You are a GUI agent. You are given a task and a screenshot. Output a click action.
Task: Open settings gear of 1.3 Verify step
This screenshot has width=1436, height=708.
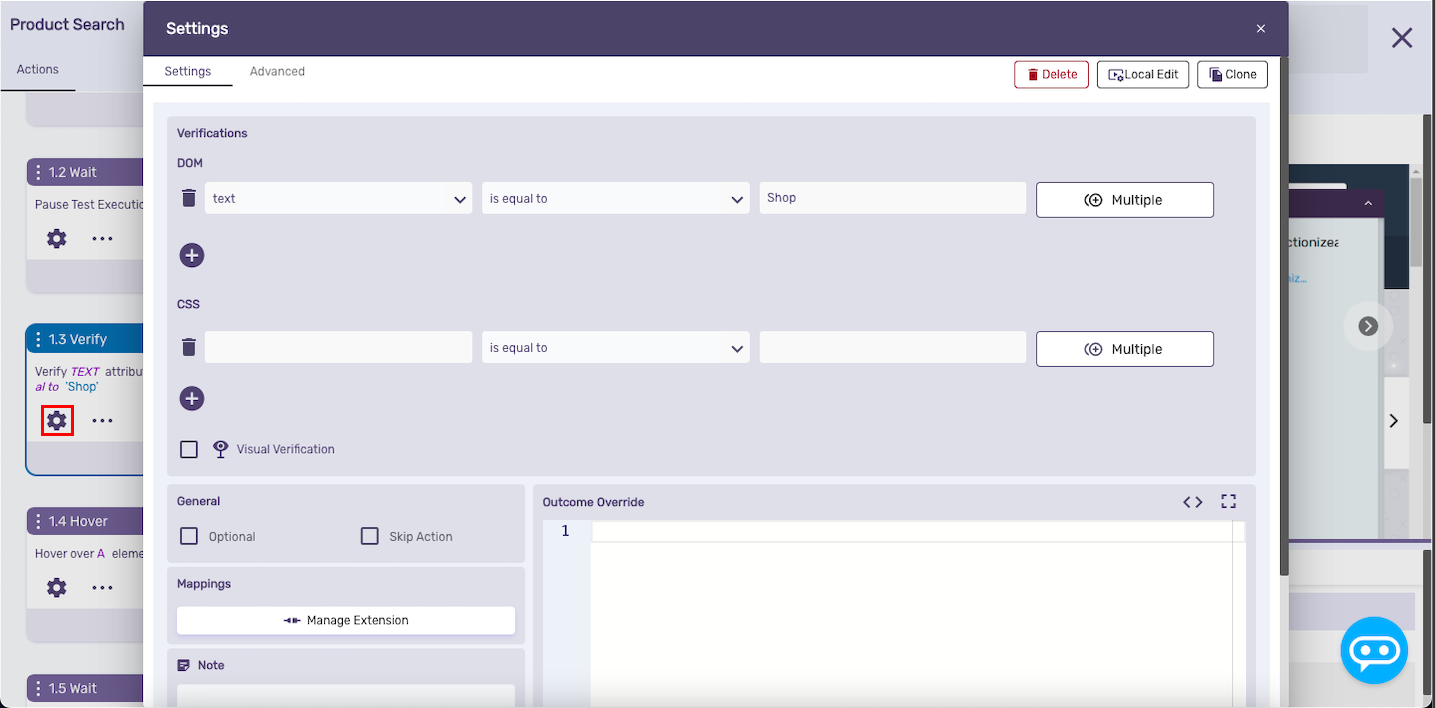click(57, 421)
